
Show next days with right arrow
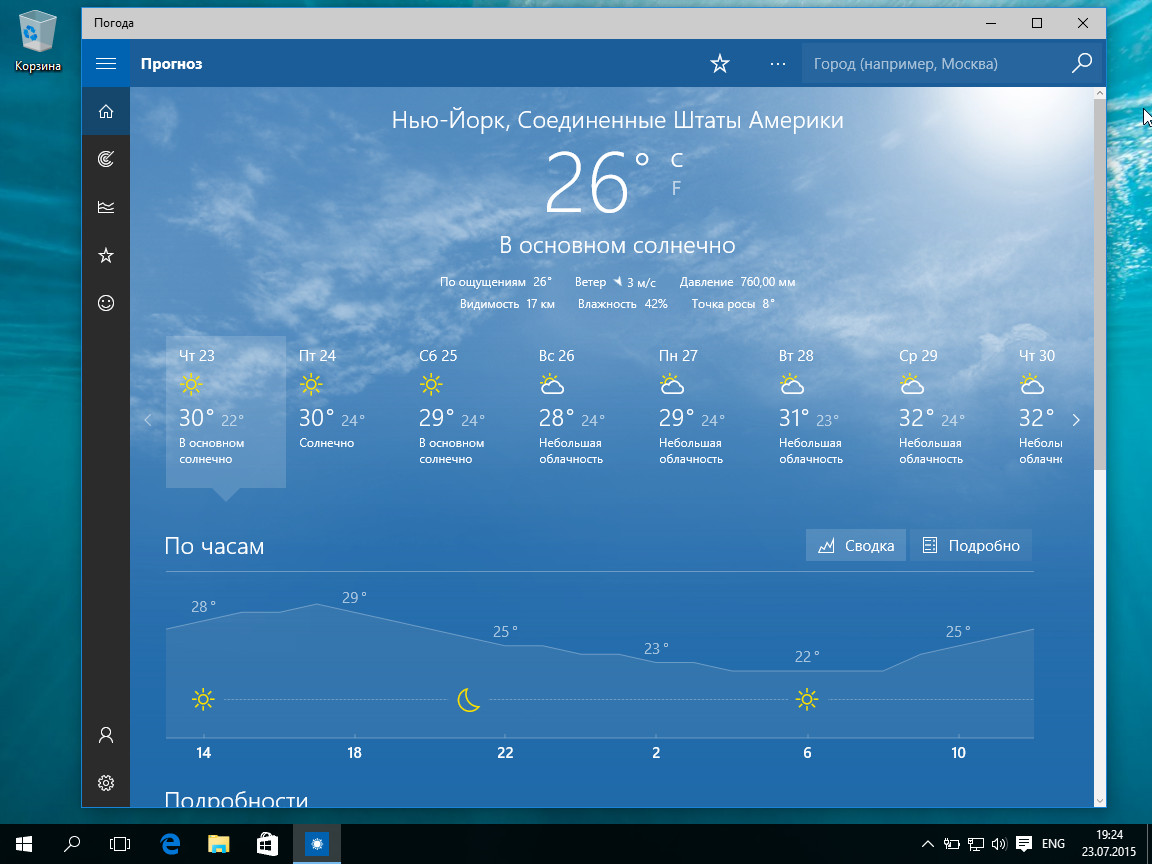coord(1076,420)
